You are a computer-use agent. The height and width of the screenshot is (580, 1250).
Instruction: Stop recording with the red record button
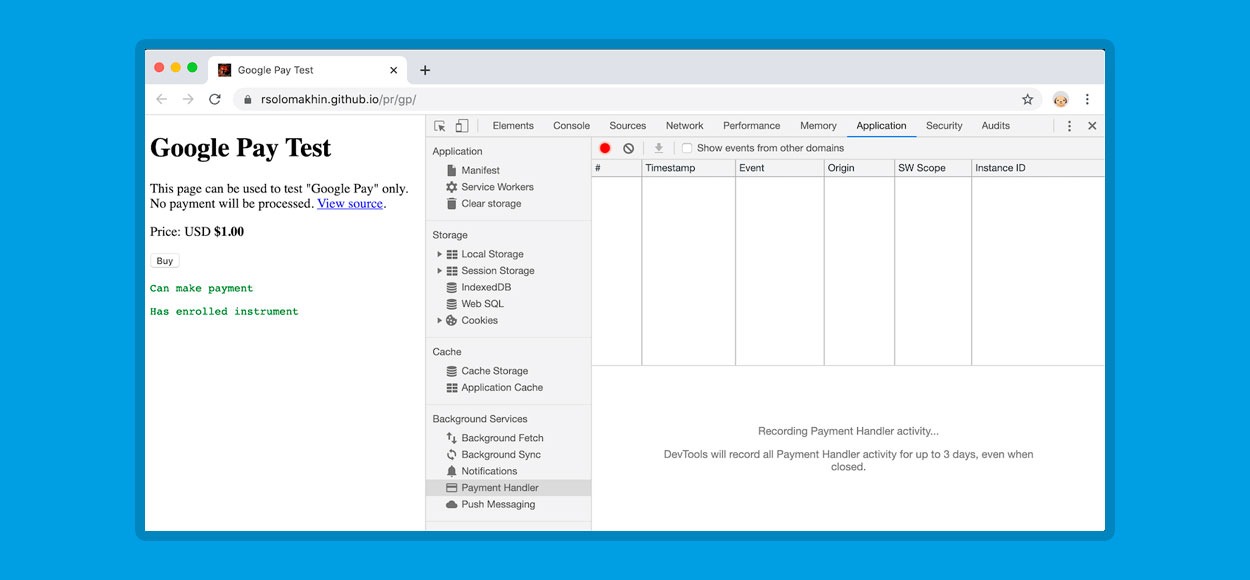(605, 148)
